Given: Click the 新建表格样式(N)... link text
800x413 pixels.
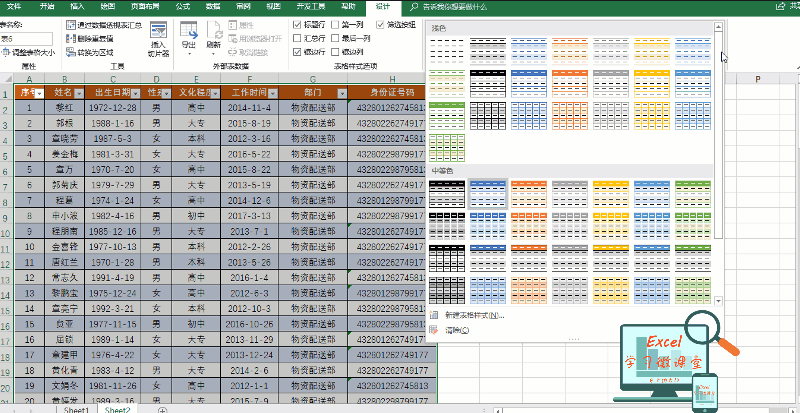Looking at the screenshot, I should (475, 315).
